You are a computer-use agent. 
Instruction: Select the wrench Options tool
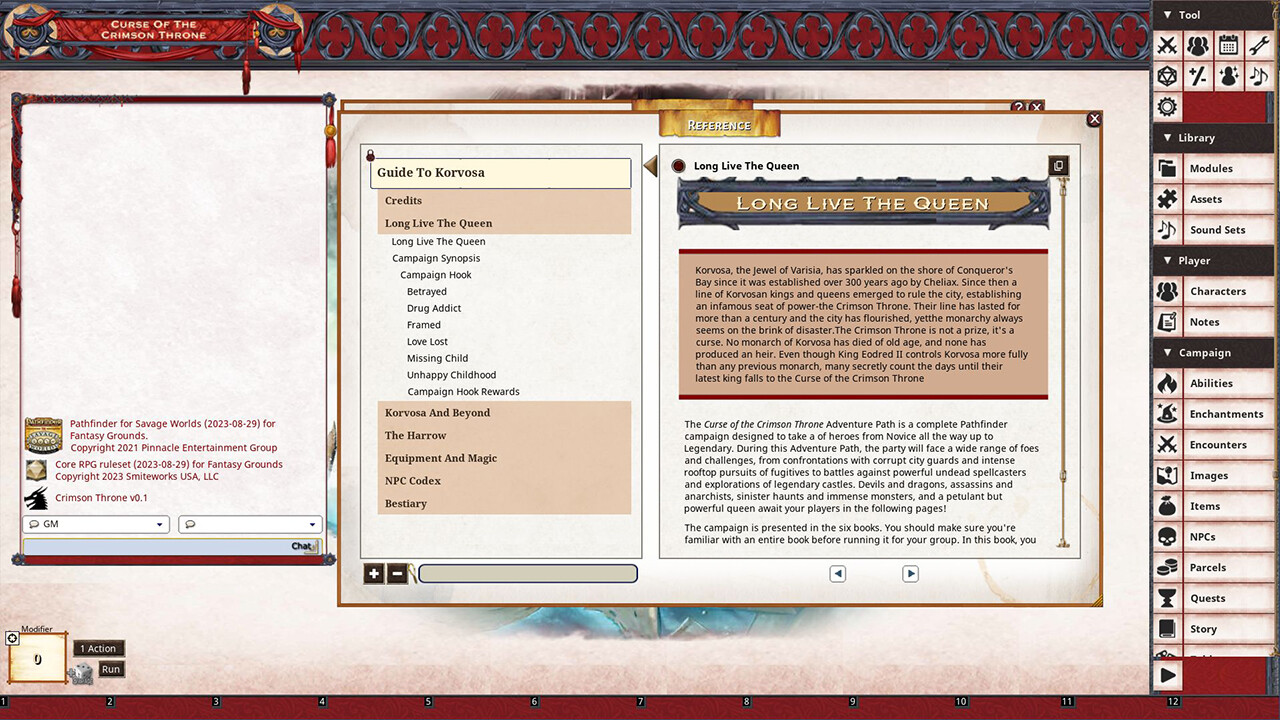pyautogui.click(x=1258, y=45)
